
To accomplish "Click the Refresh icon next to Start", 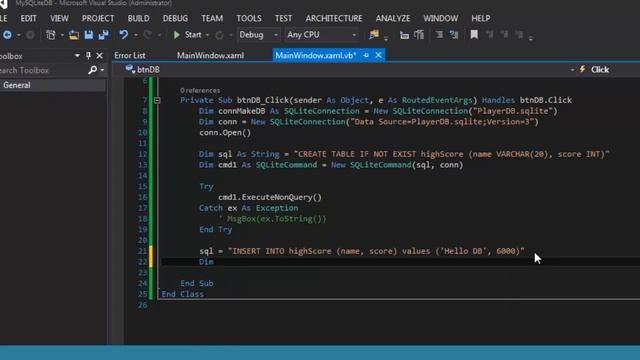I will (x=219, y=35).
